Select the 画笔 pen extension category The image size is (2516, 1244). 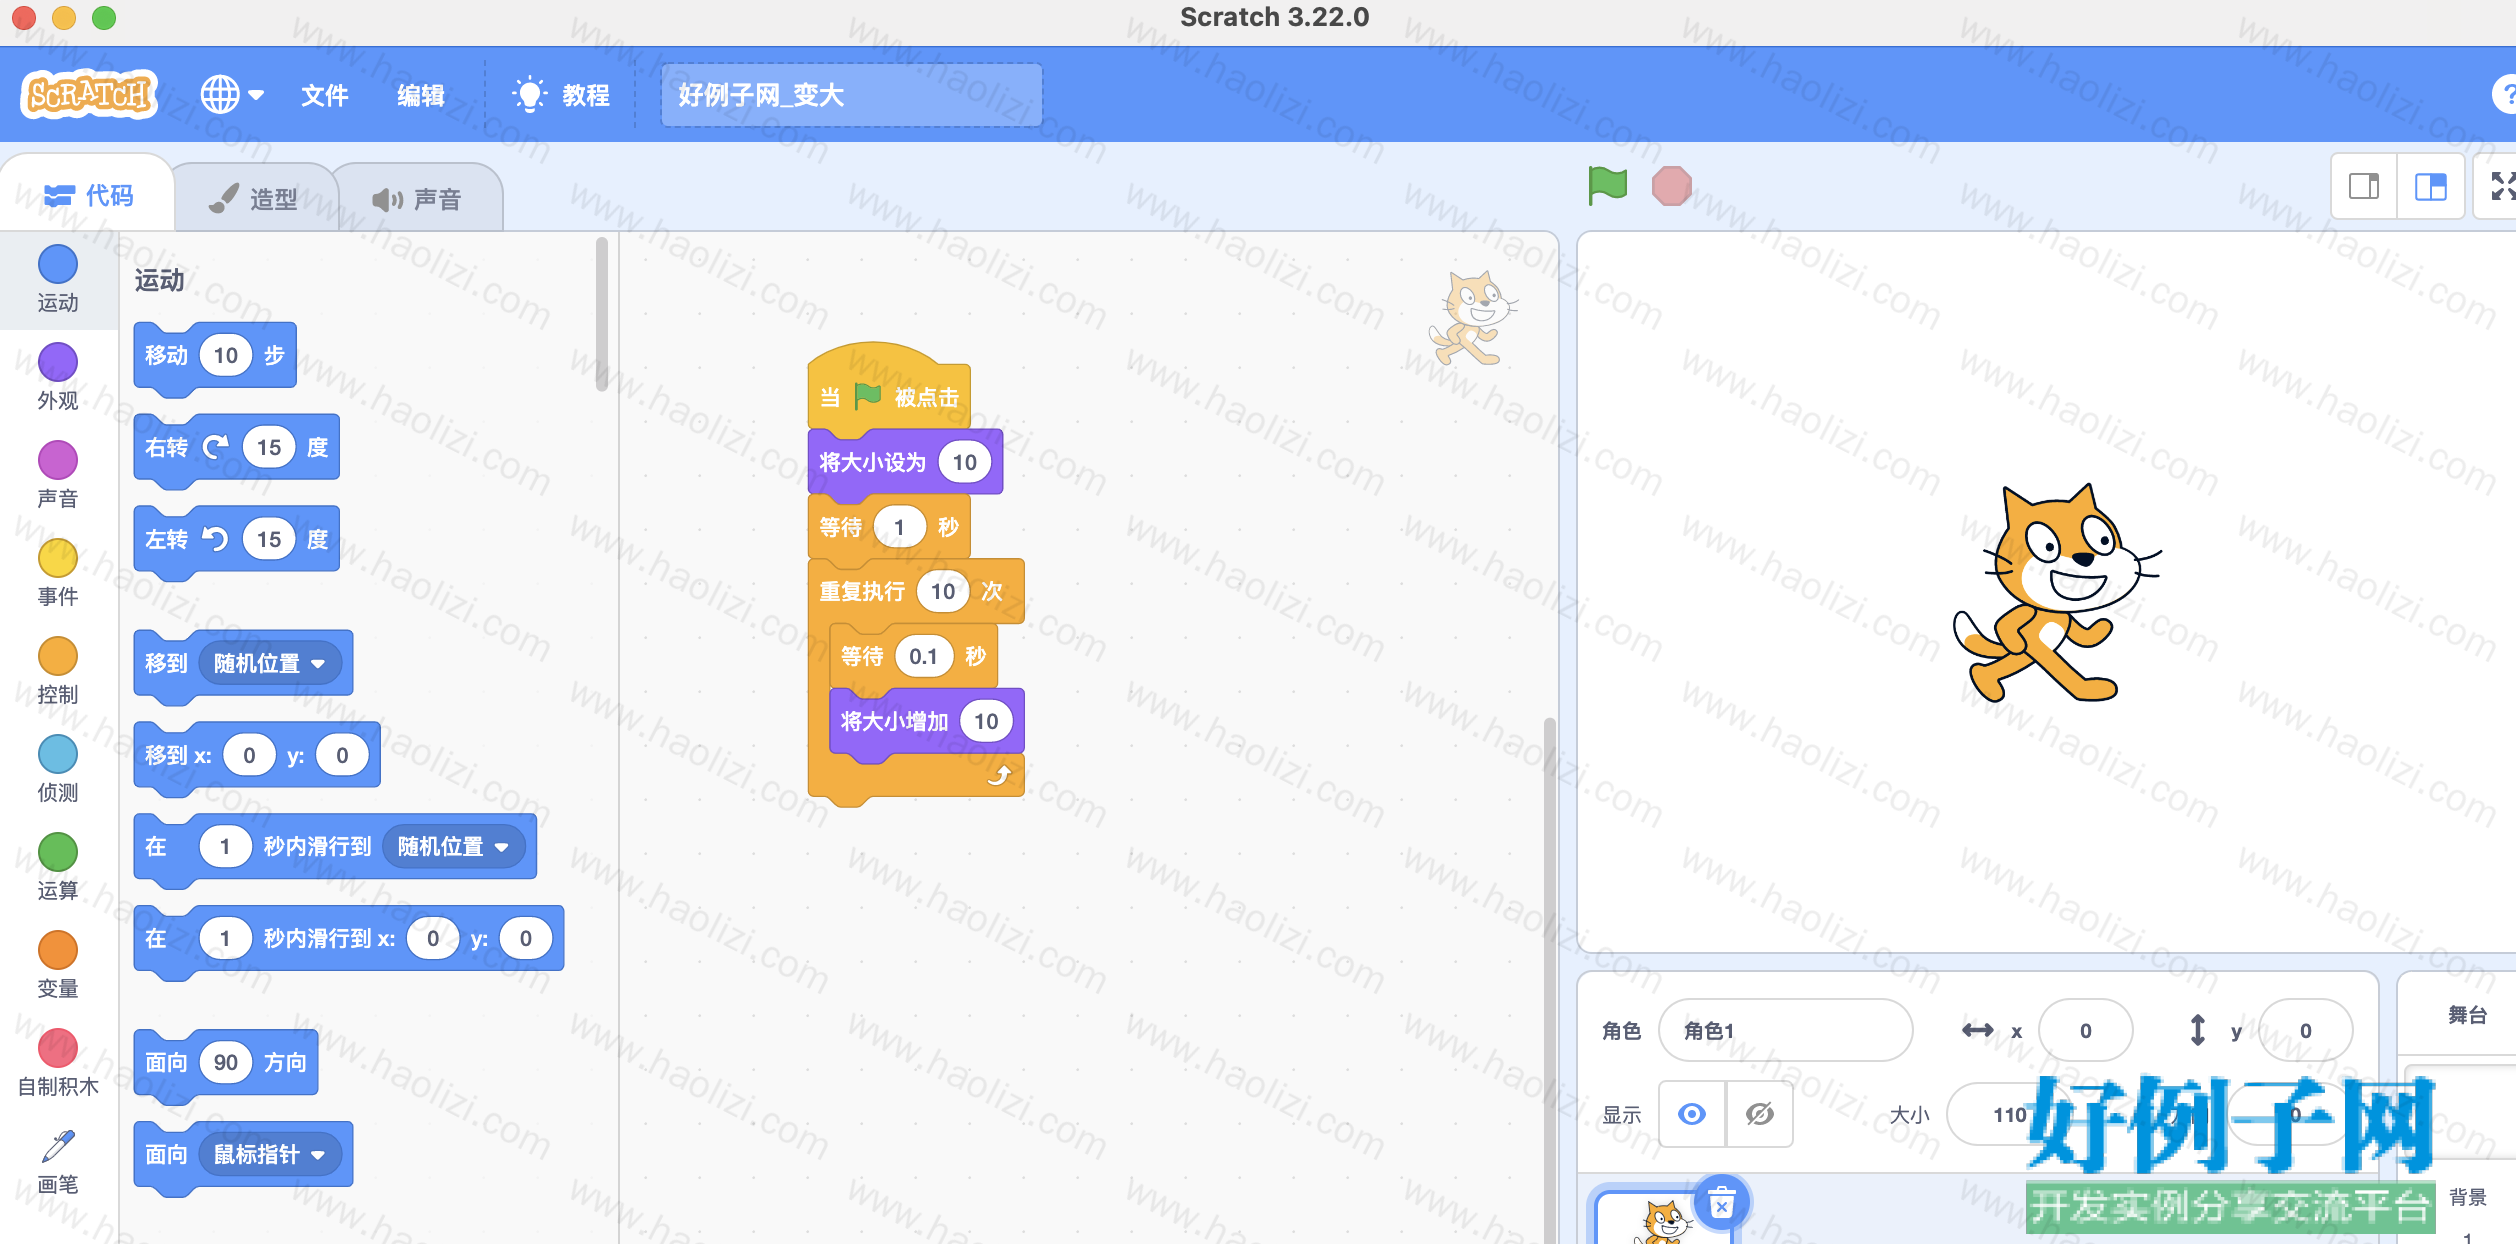(57, 1162)
